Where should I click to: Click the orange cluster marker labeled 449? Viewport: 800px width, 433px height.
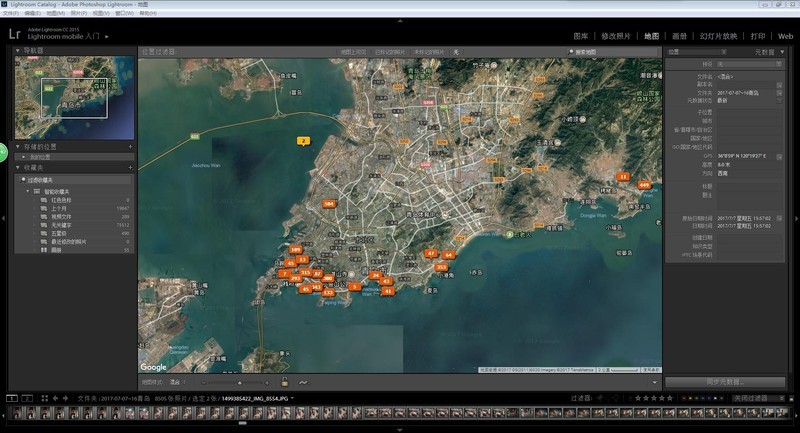pos(644,185)
